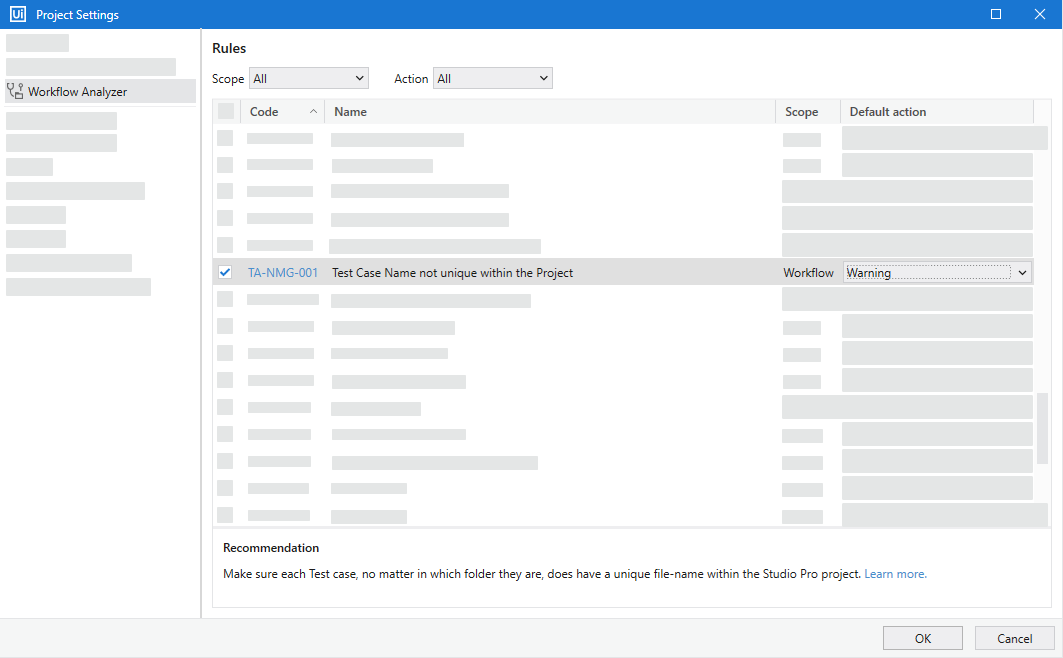Image resolution: width=1063 pixels, height=658 pixels.
Task: Open the TA-NMG-001 rule code link
Action: 283,272
